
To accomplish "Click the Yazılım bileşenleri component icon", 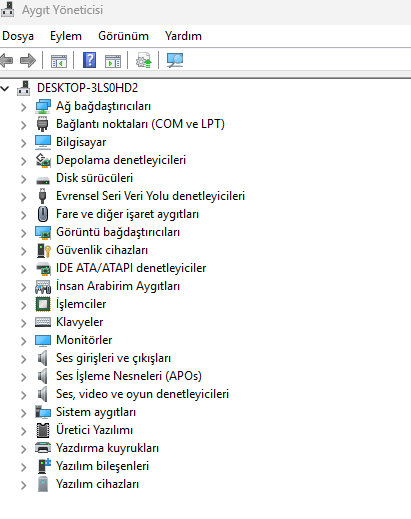I will click(44, 466).
